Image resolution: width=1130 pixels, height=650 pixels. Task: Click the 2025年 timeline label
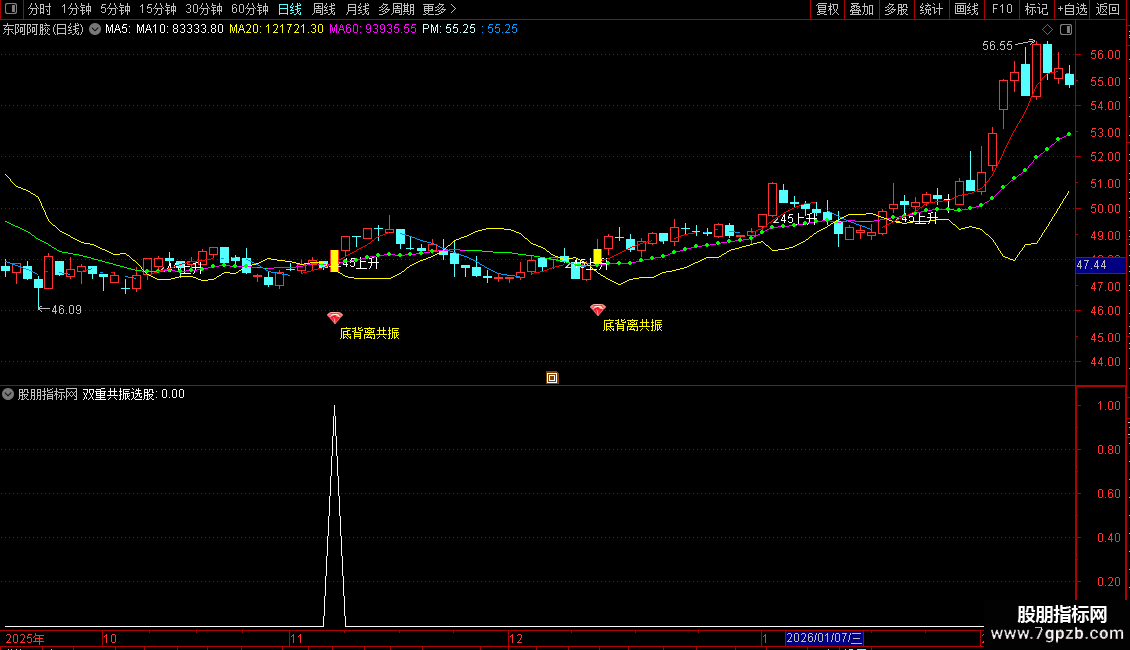(25, 638)
